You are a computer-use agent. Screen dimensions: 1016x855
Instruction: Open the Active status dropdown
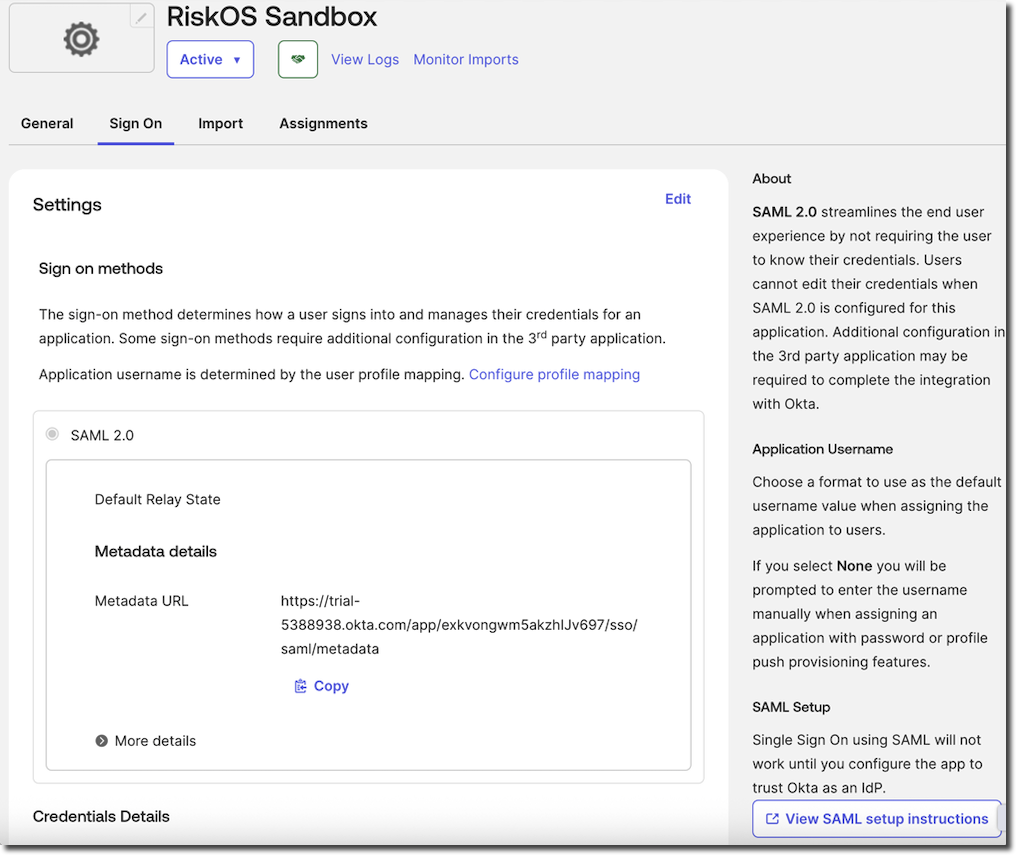point(210,59)
